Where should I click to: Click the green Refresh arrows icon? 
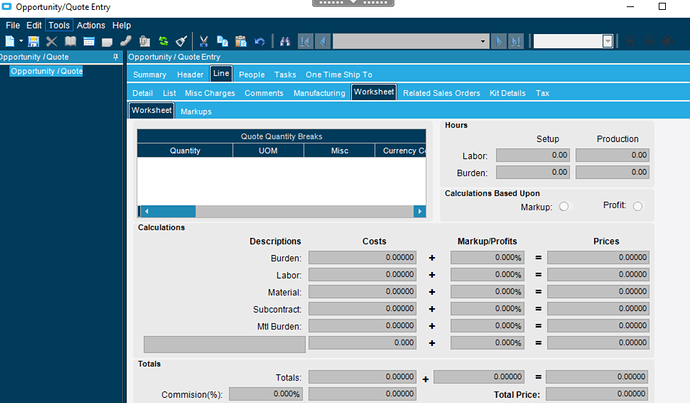(163, 41)
